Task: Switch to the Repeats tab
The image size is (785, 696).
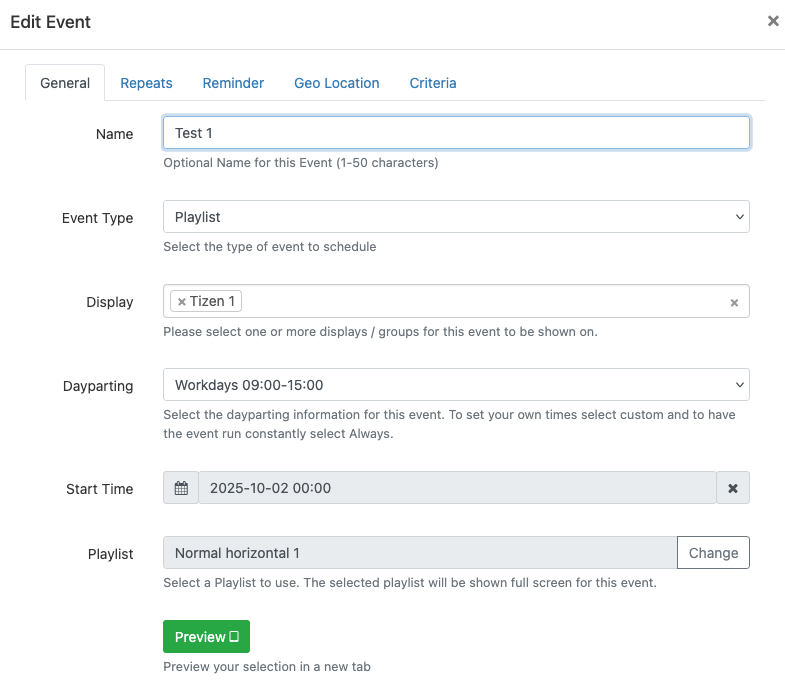Action: pos(146,83)
